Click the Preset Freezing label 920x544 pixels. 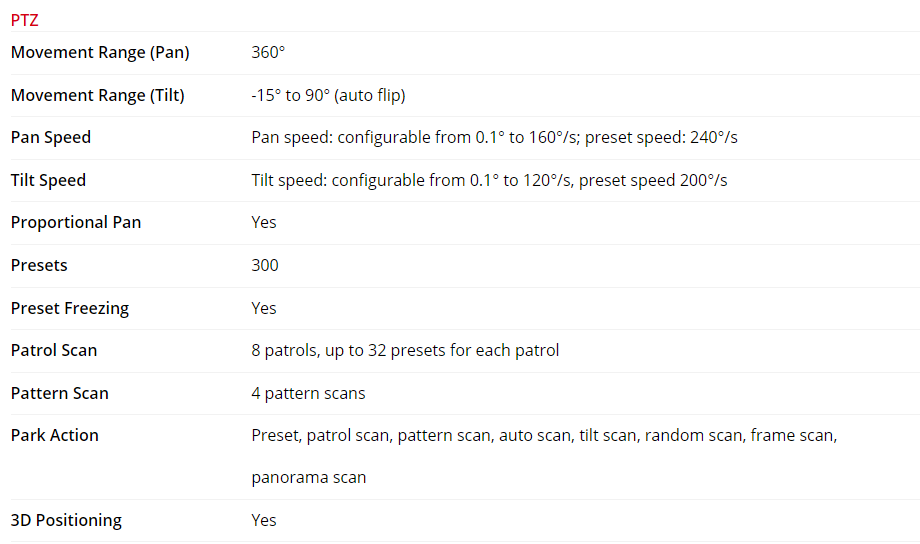70,308
